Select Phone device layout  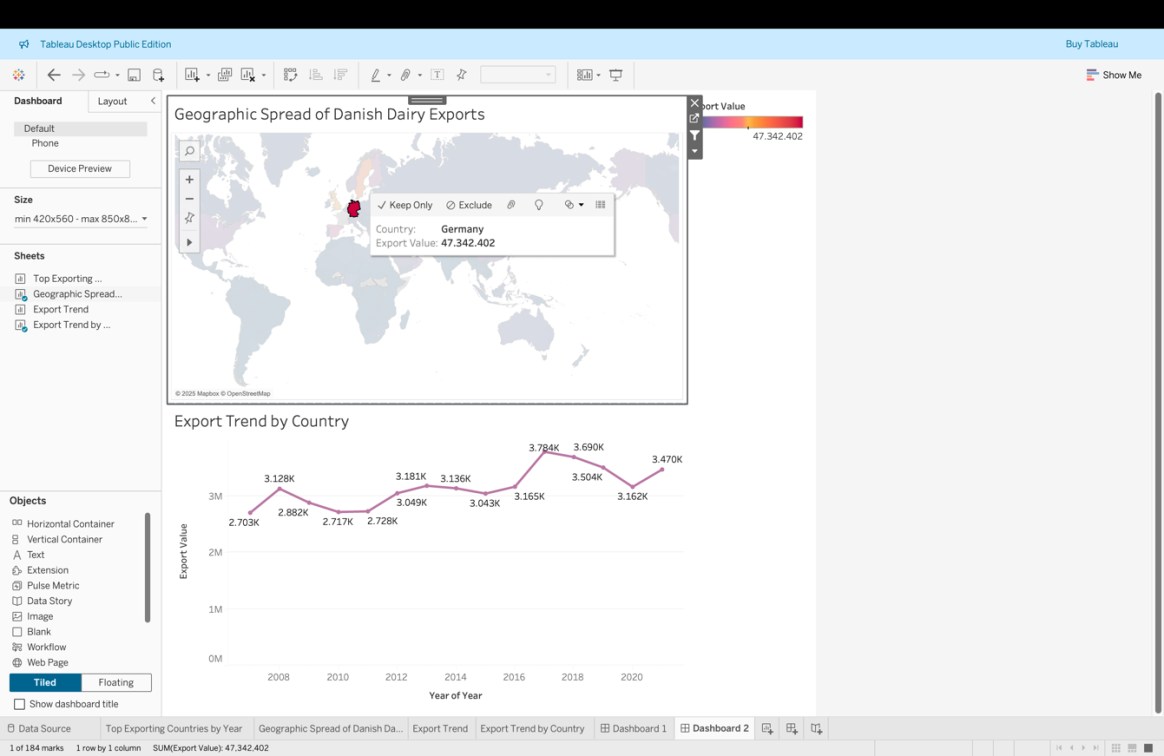tap(45, 143)
